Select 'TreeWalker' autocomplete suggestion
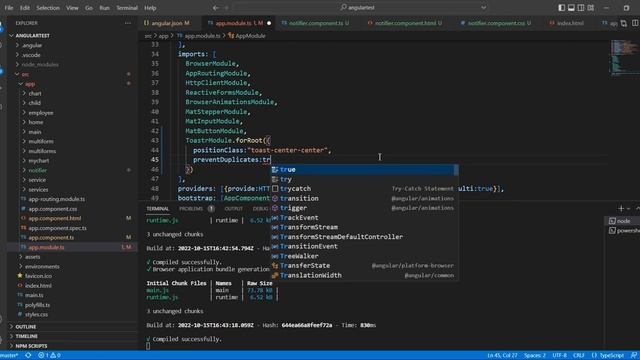This screenshot has height=360, width=640. 364,256
